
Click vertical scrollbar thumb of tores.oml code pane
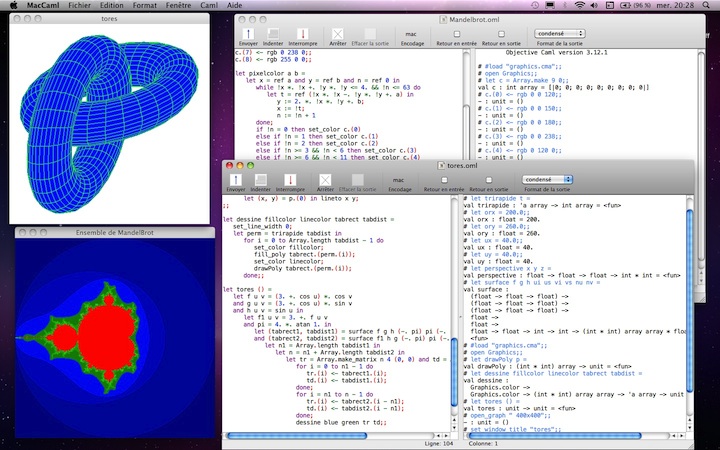pos(454,372)
